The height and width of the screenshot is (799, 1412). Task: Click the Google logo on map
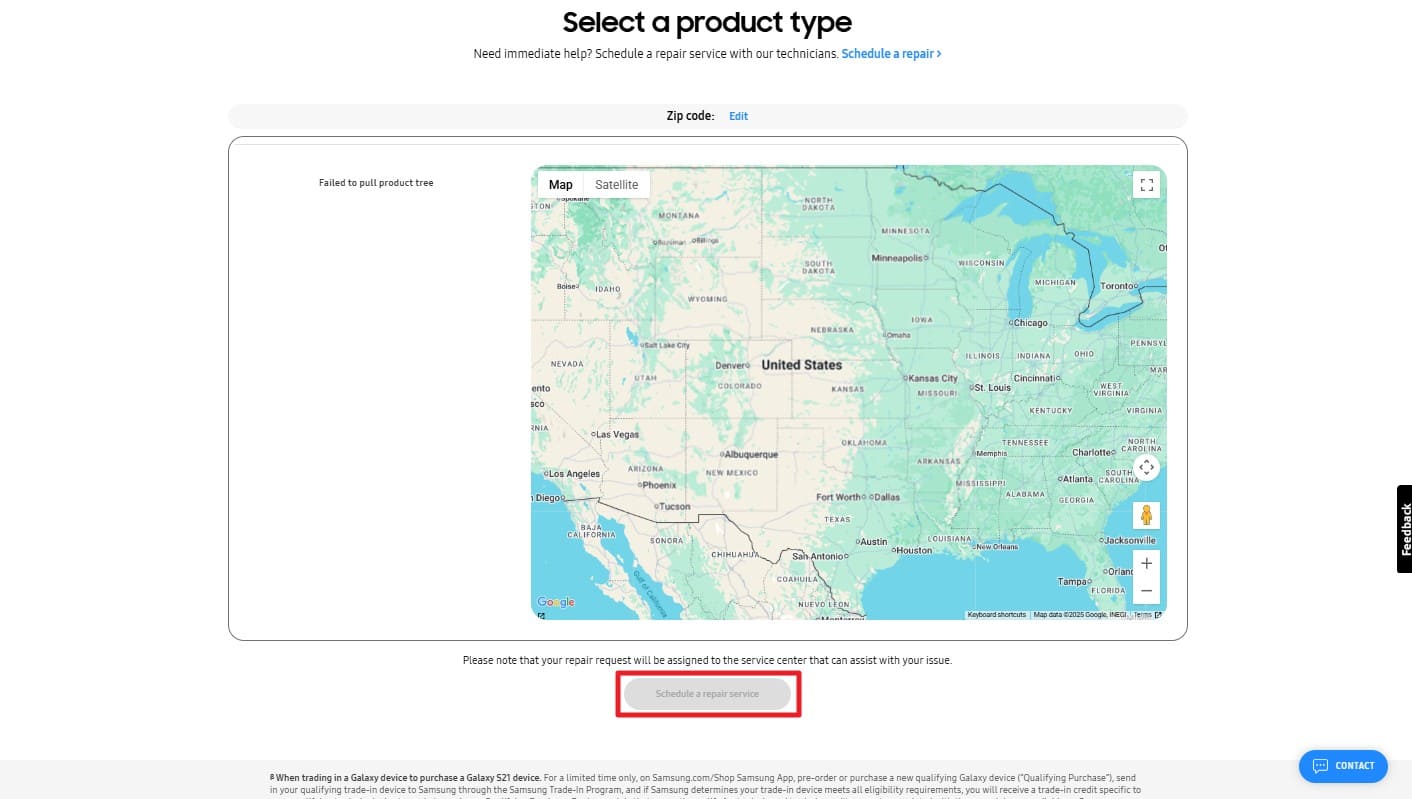point(556,602)
